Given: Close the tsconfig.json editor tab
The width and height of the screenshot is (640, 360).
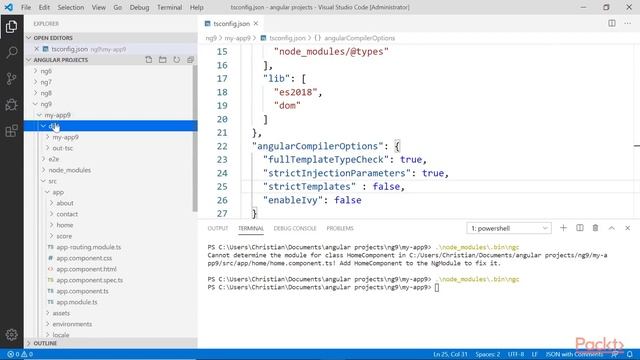Looking at the screenshot, I should click(256, 24).
